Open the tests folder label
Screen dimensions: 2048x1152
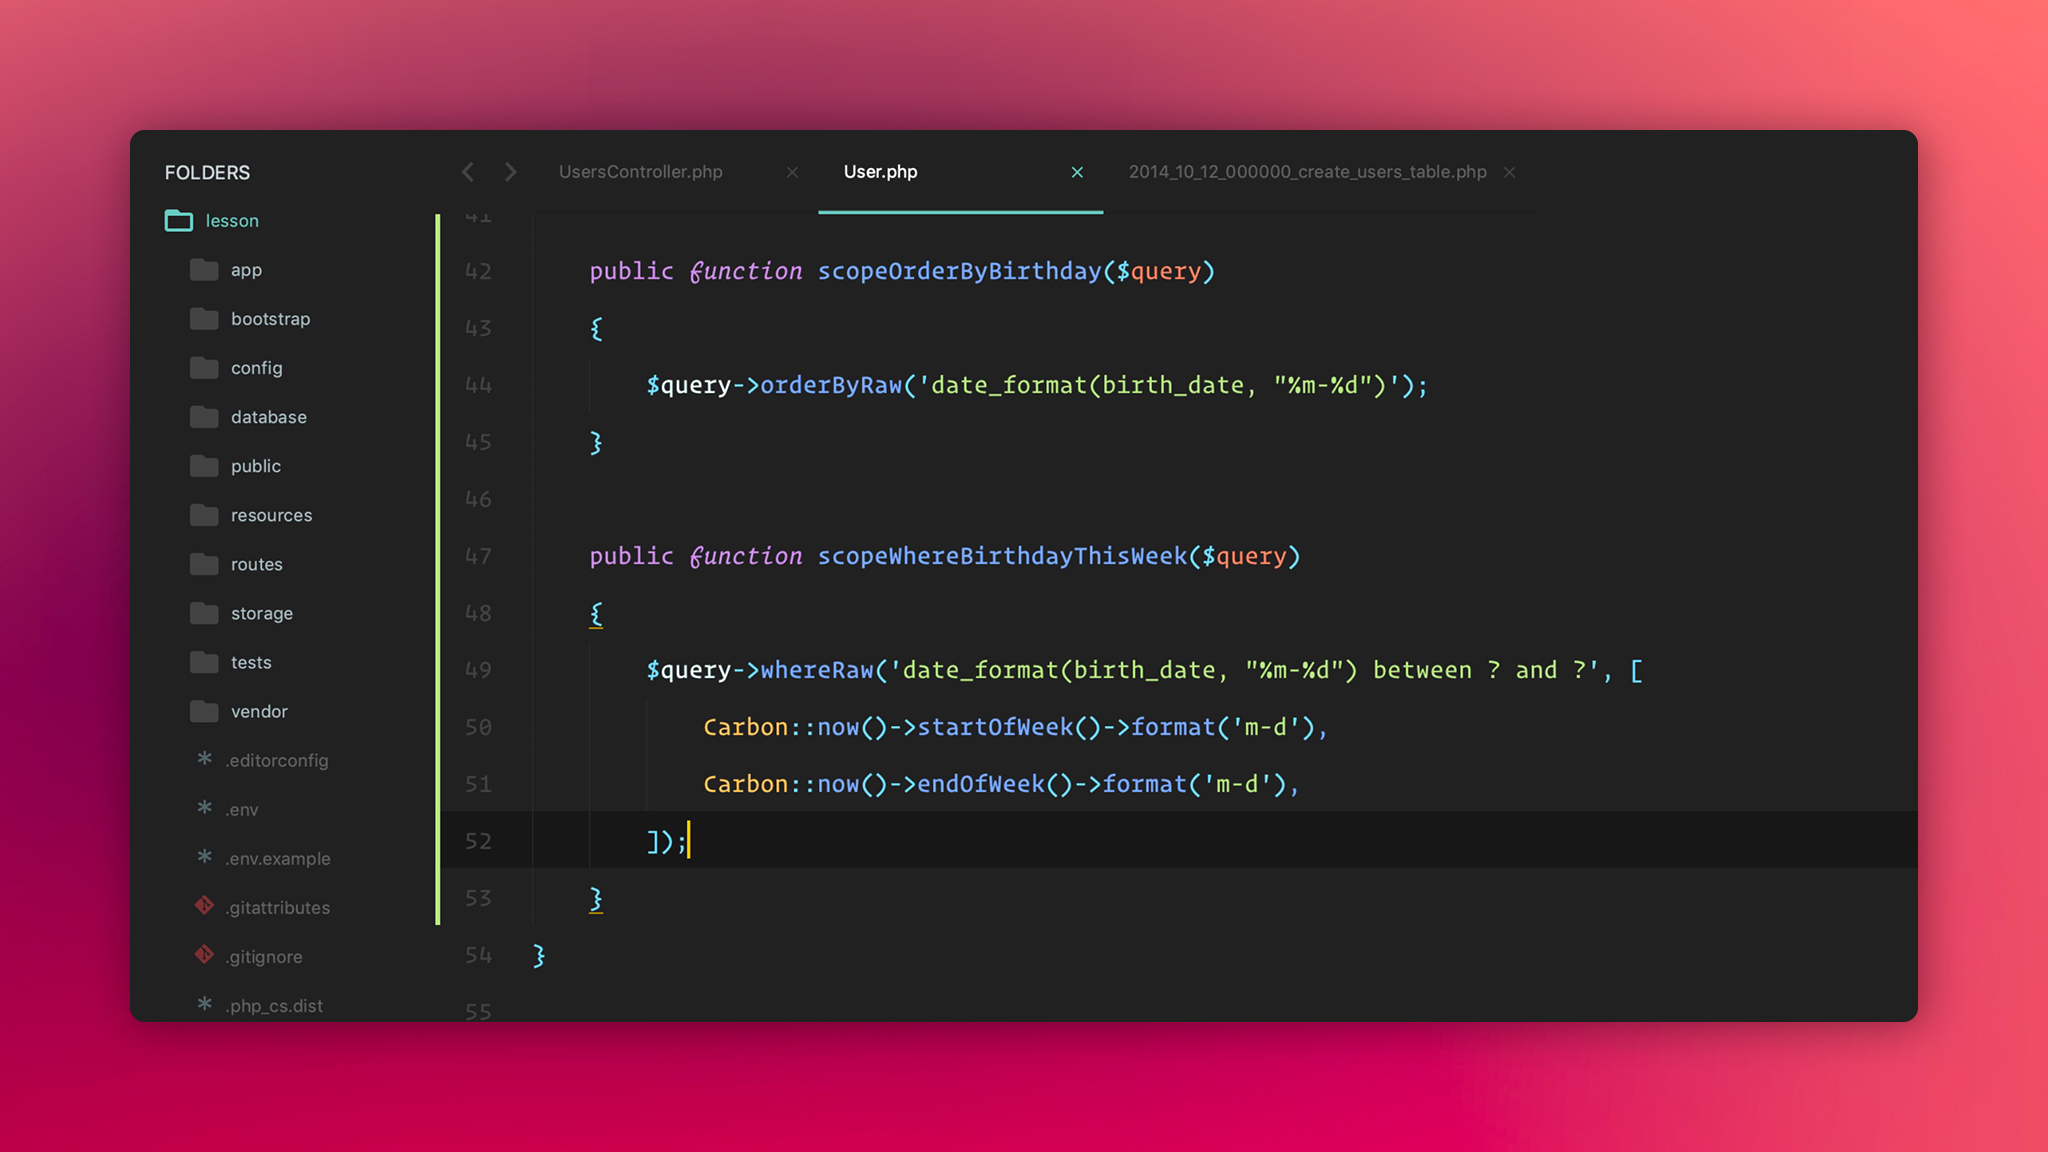pyautogui.click(x=250, y=662)
